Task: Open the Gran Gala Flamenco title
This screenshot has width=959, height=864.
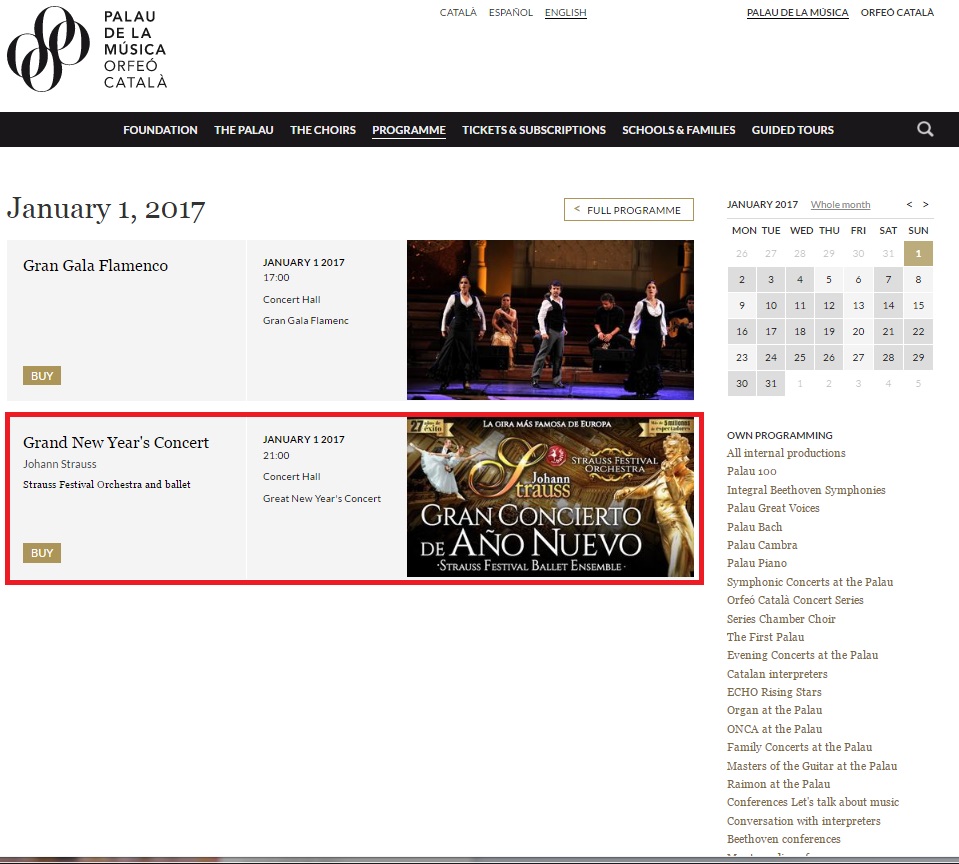Action: pyautogui.click(x=95, y=265)
